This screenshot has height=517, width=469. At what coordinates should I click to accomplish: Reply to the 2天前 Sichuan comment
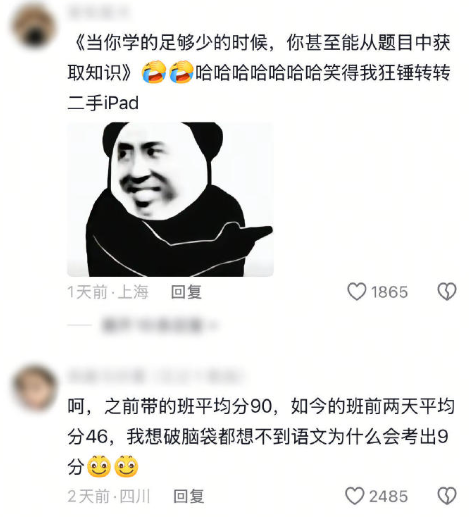point(188,496)
